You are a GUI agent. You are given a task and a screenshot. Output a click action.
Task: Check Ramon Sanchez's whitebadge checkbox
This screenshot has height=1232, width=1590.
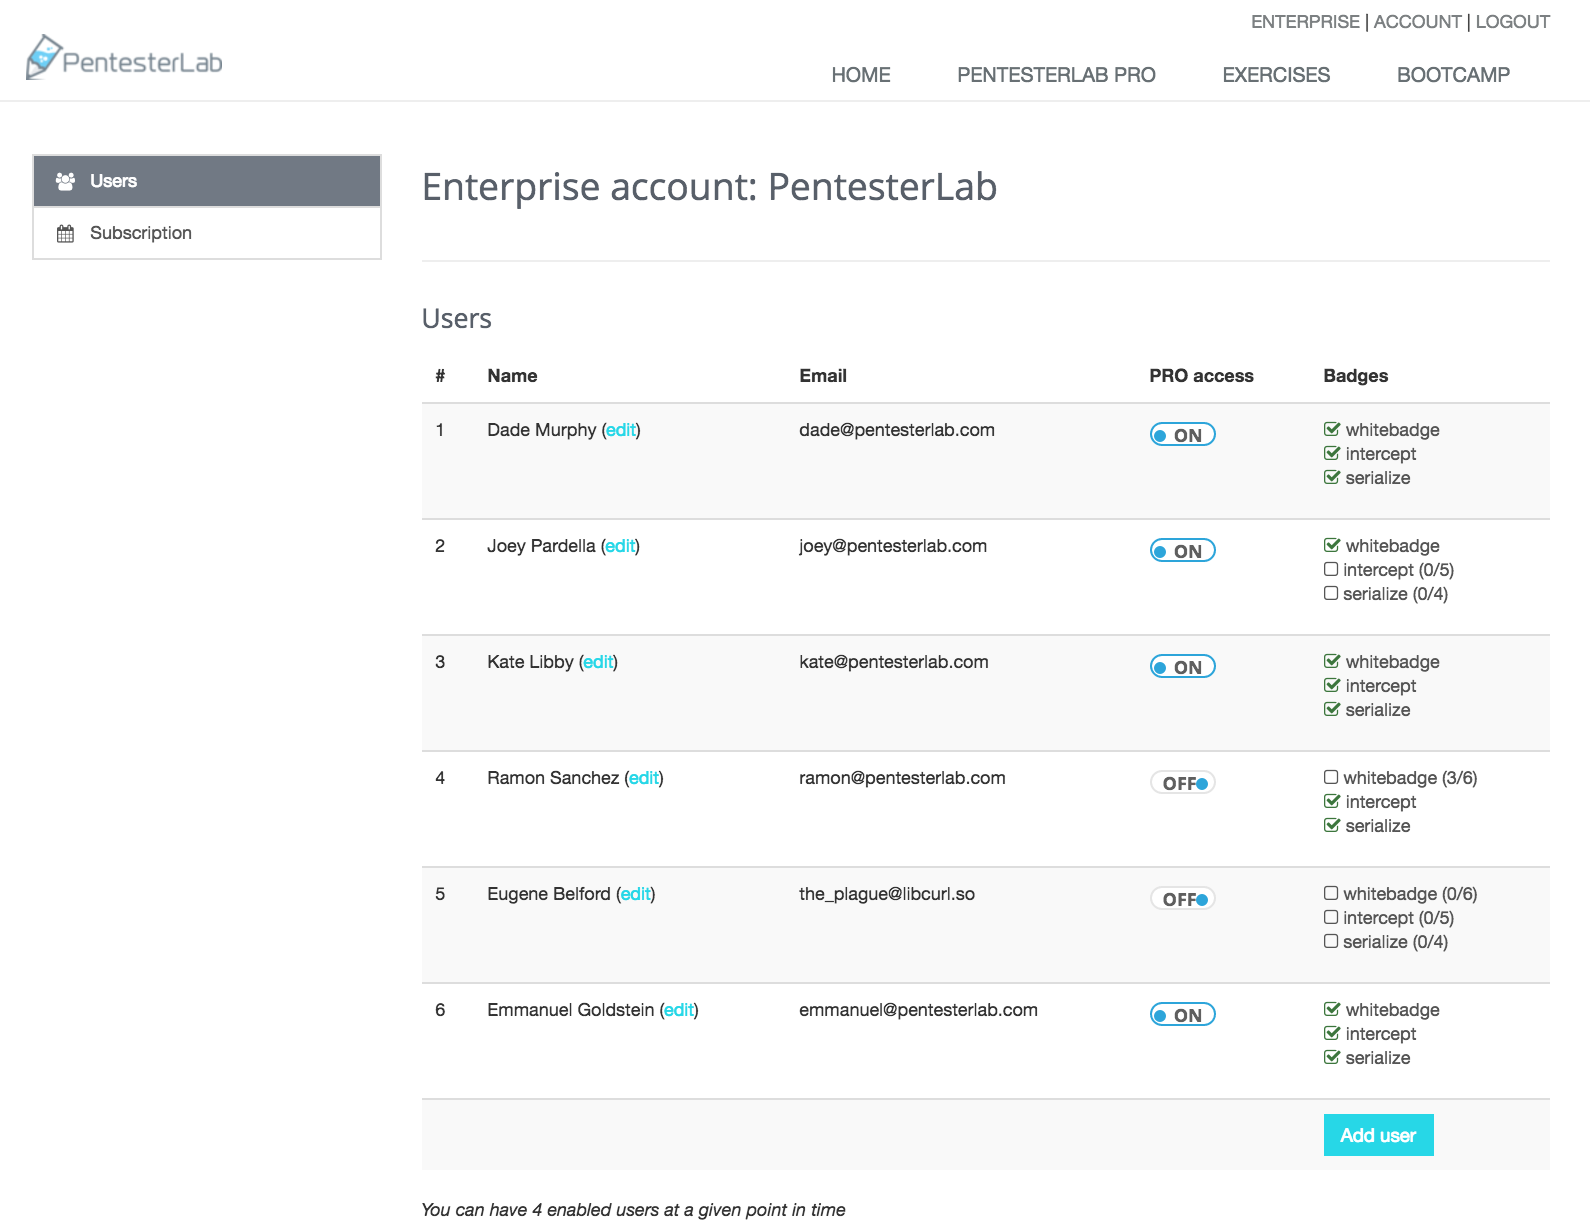pos(1331,776)
